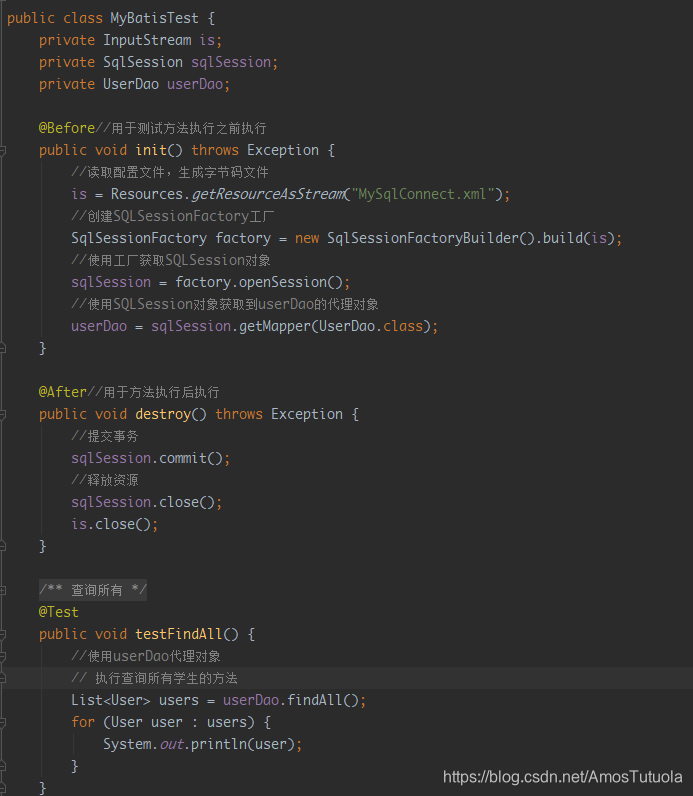Click the List<User> type declaration
This screenshot has width=693, height=796.
(x=111, y=701)
